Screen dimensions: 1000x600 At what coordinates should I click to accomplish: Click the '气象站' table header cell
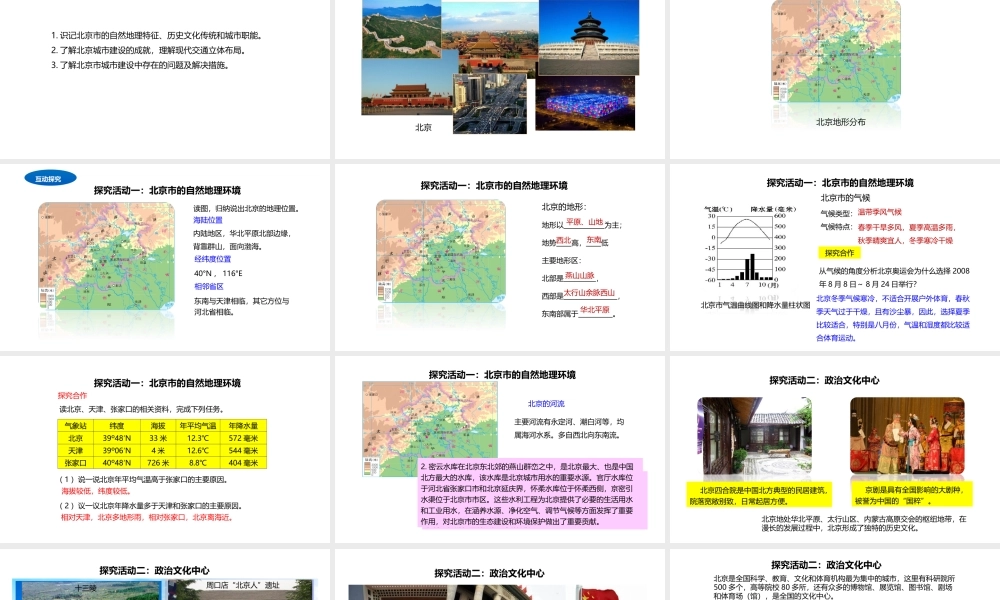click(75, 425)
